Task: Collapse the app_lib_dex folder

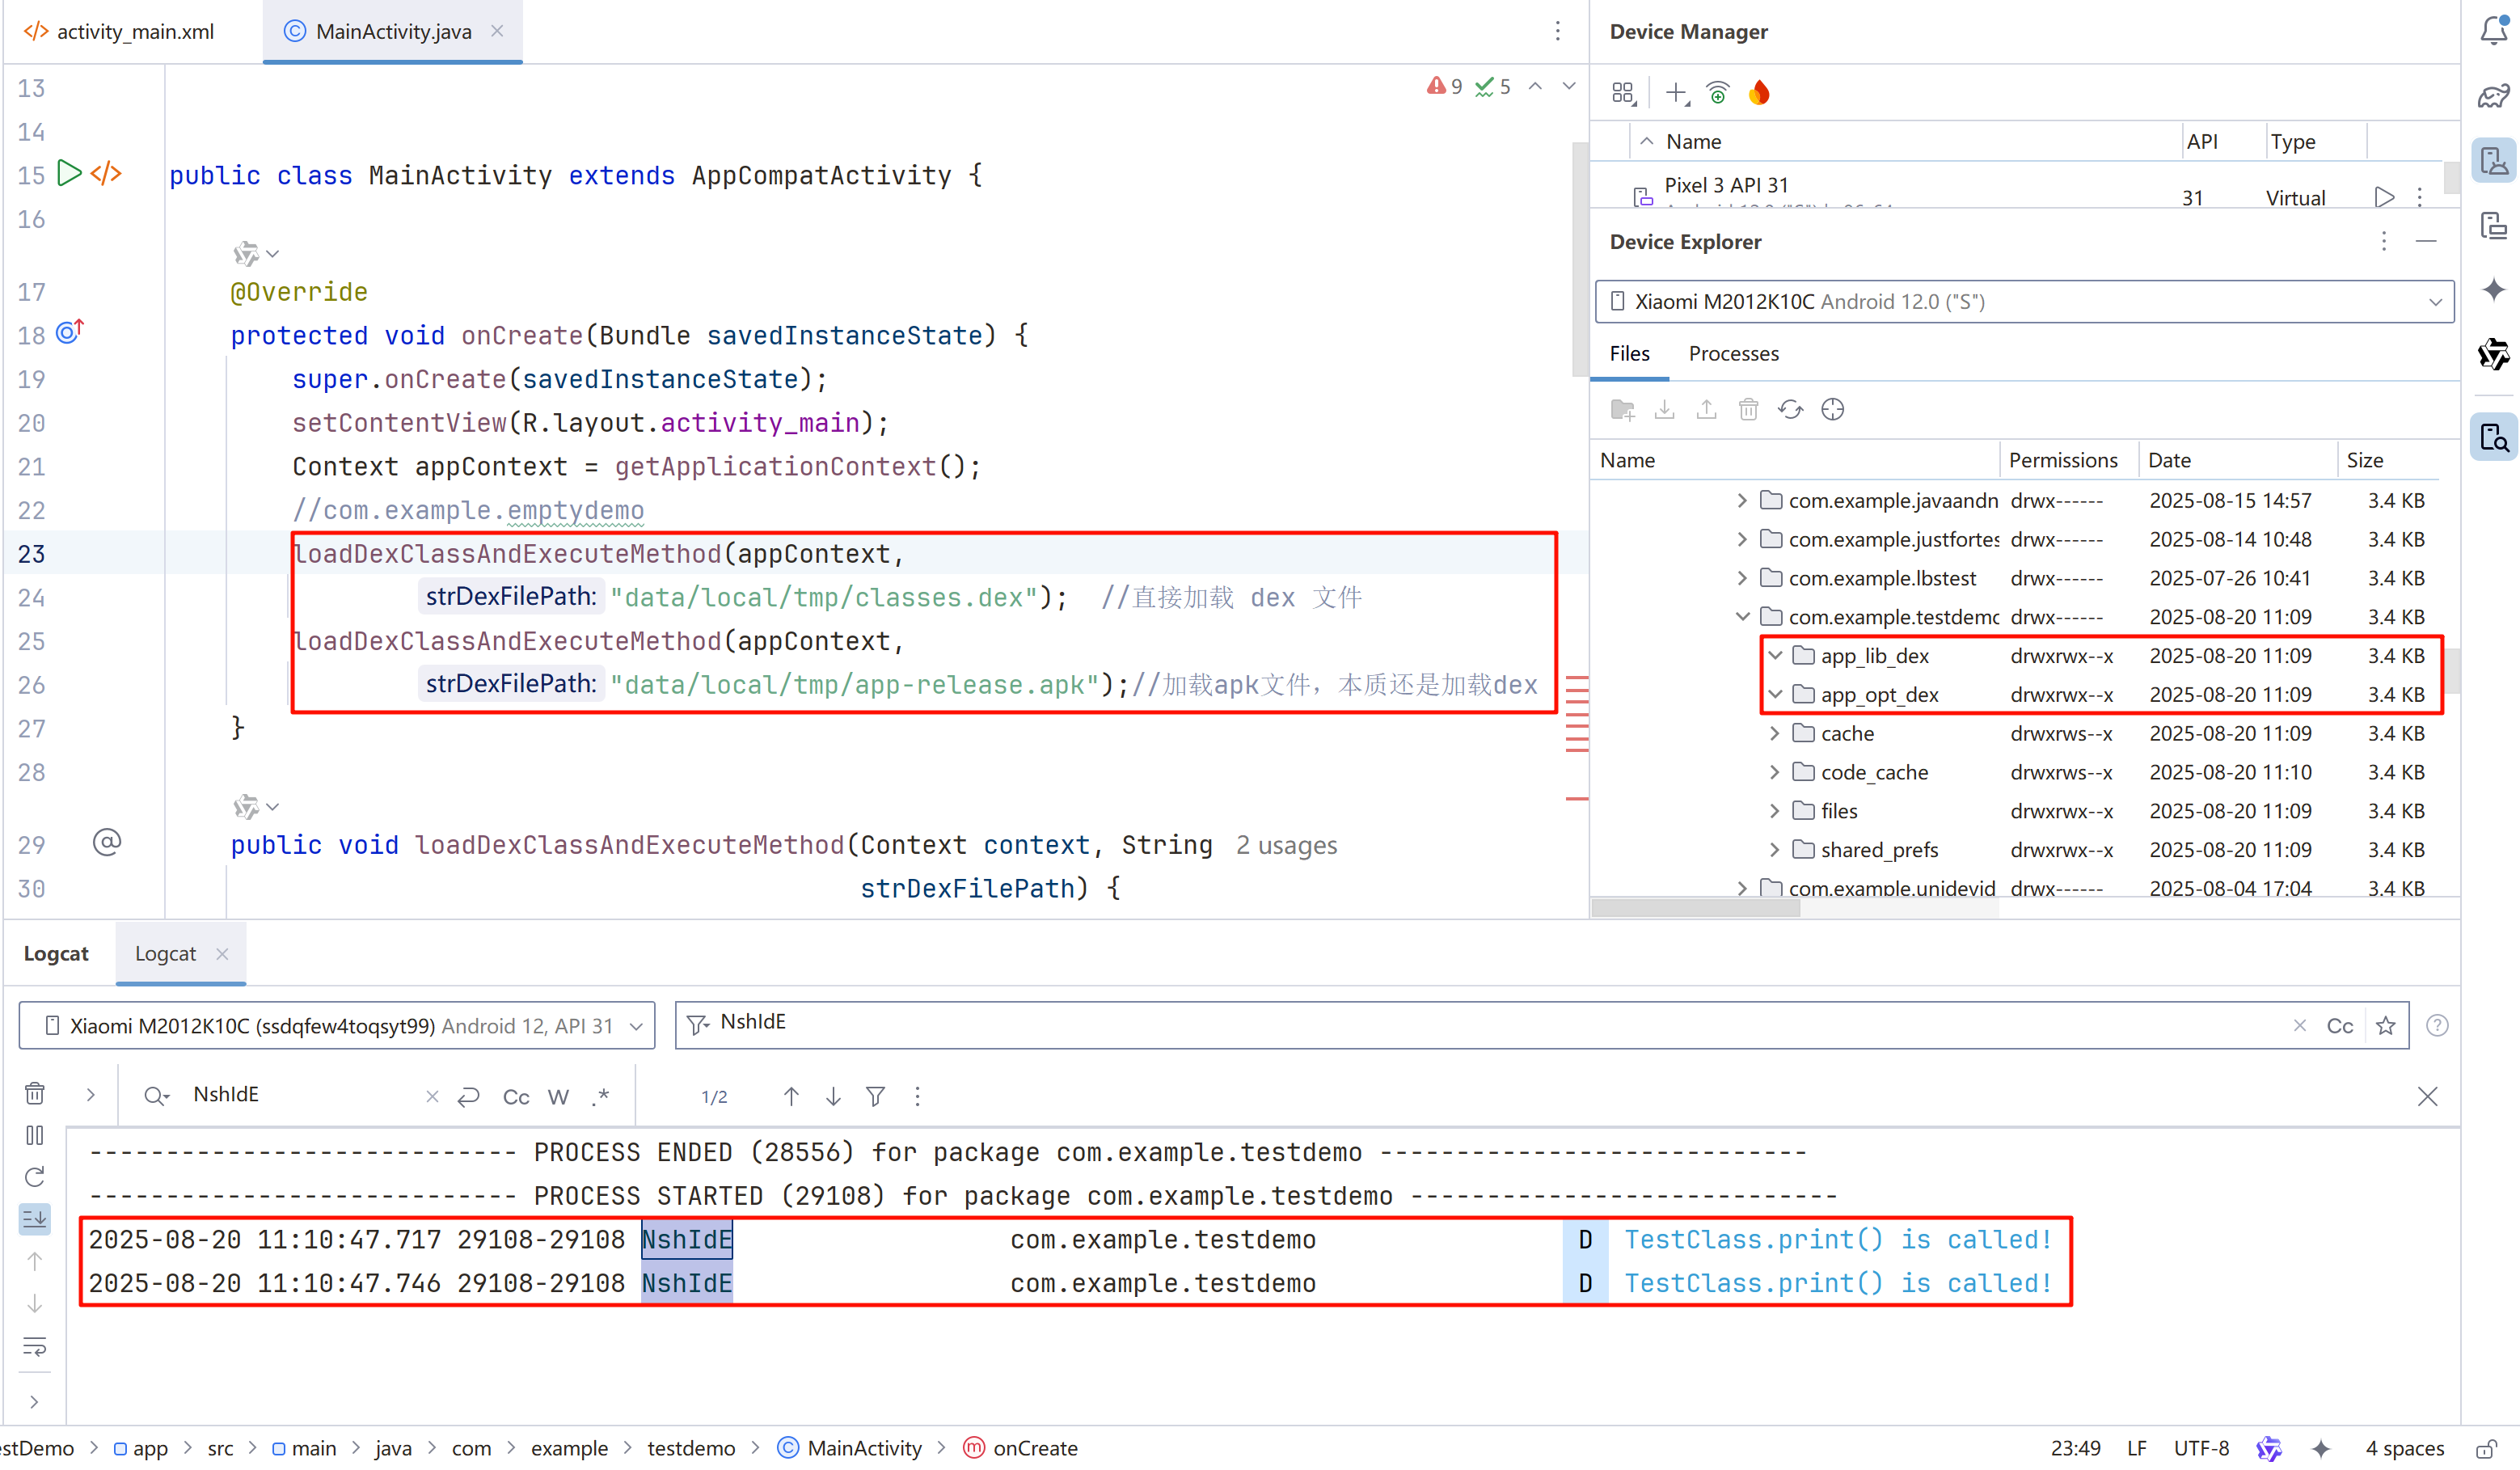Action: point(1775,656)
